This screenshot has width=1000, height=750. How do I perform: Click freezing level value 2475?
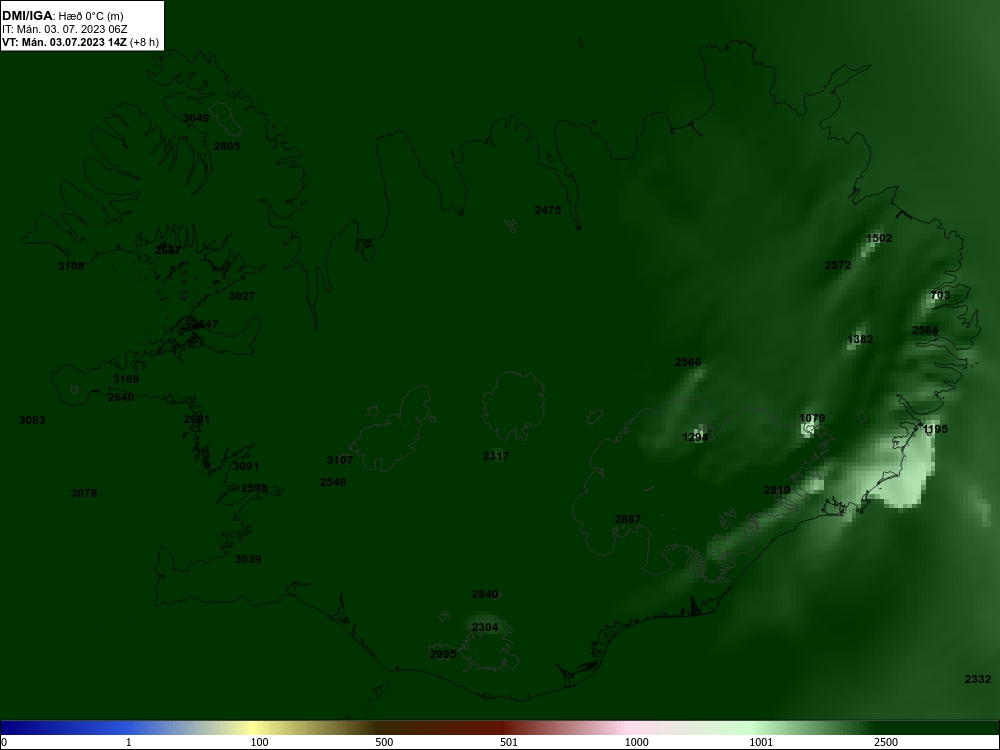click(548, 210)
